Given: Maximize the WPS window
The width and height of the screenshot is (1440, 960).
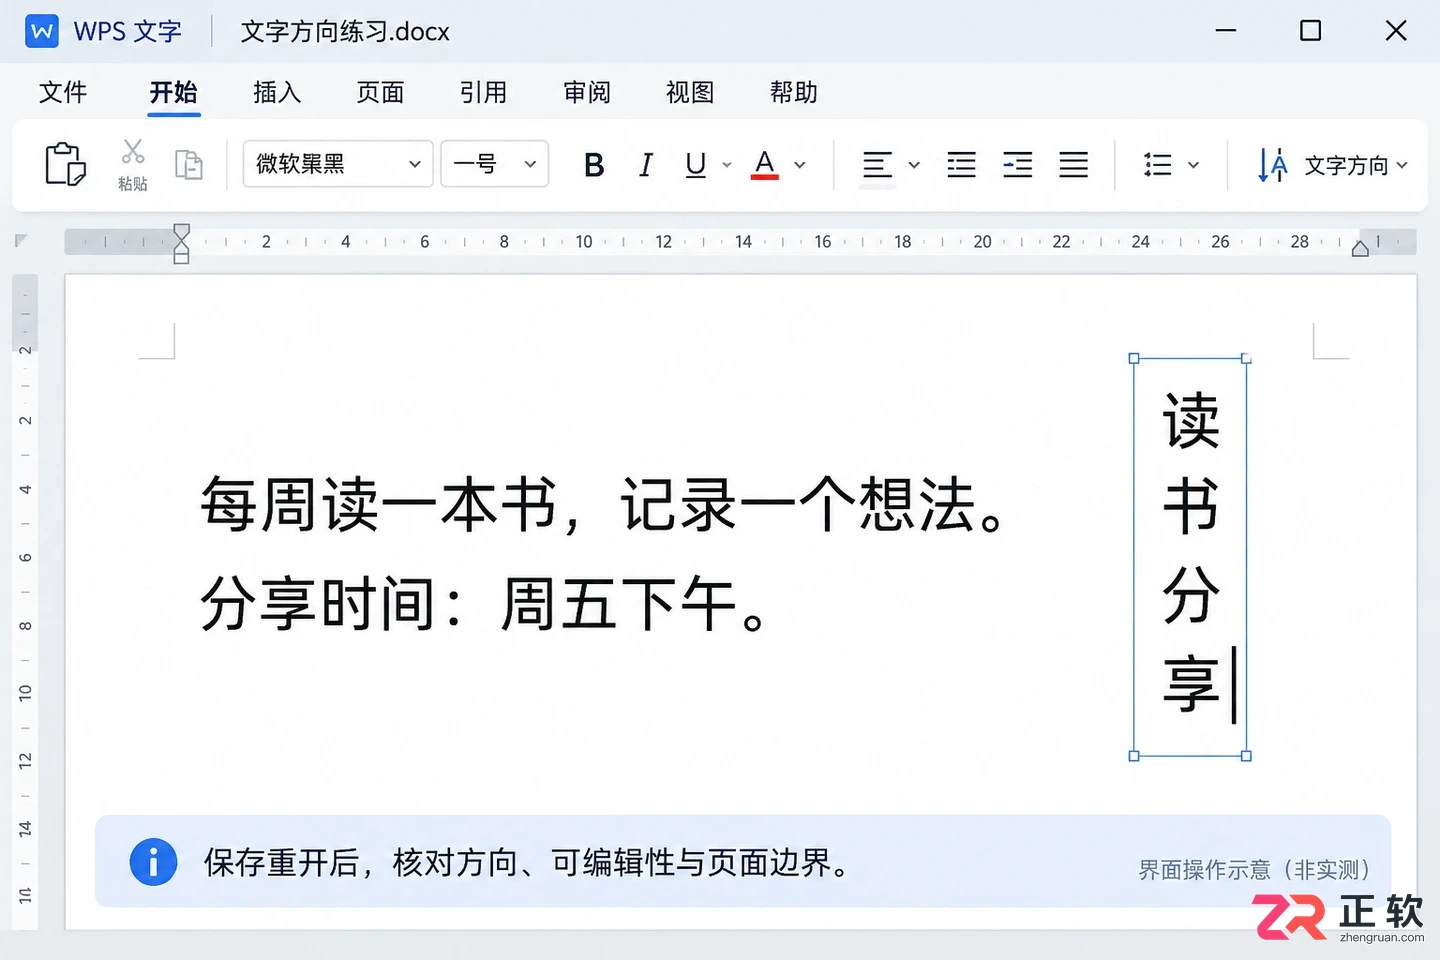Looking at the screenshot, I should click(1310, 31).
